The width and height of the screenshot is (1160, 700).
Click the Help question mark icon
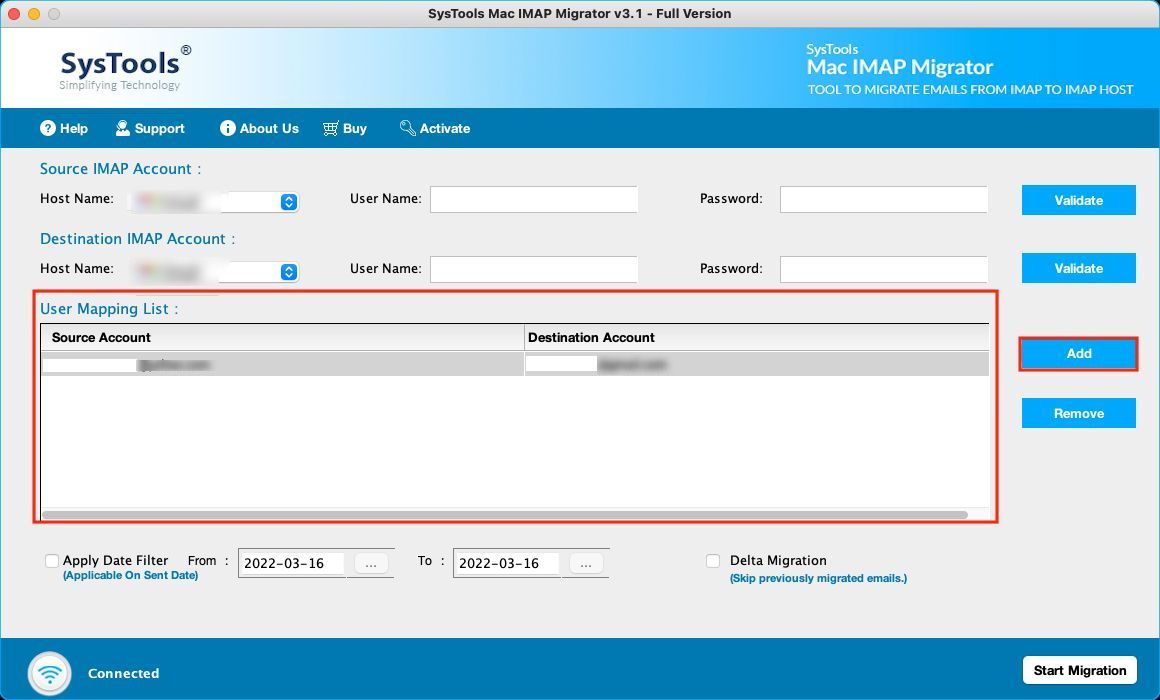pos(48,128)
